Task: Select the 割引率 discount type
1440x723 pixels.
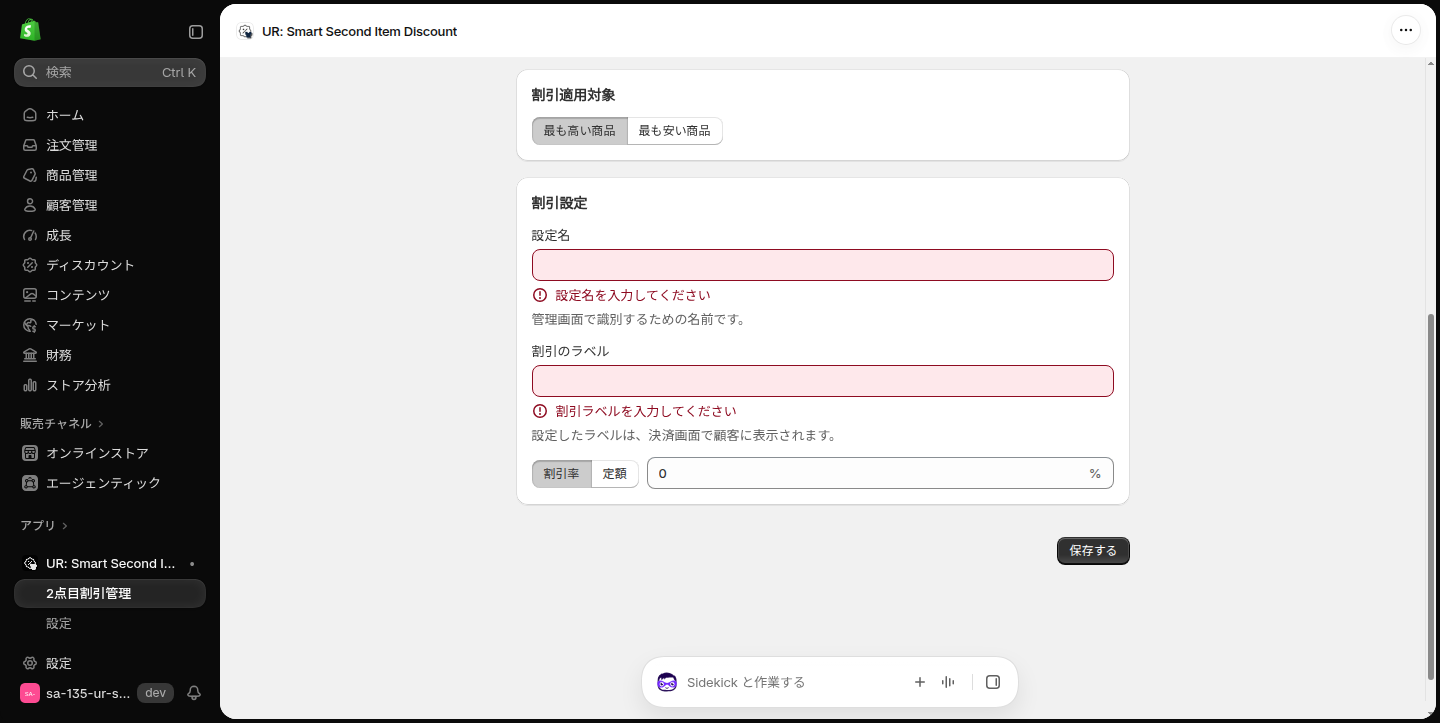Action: [562, 473]
